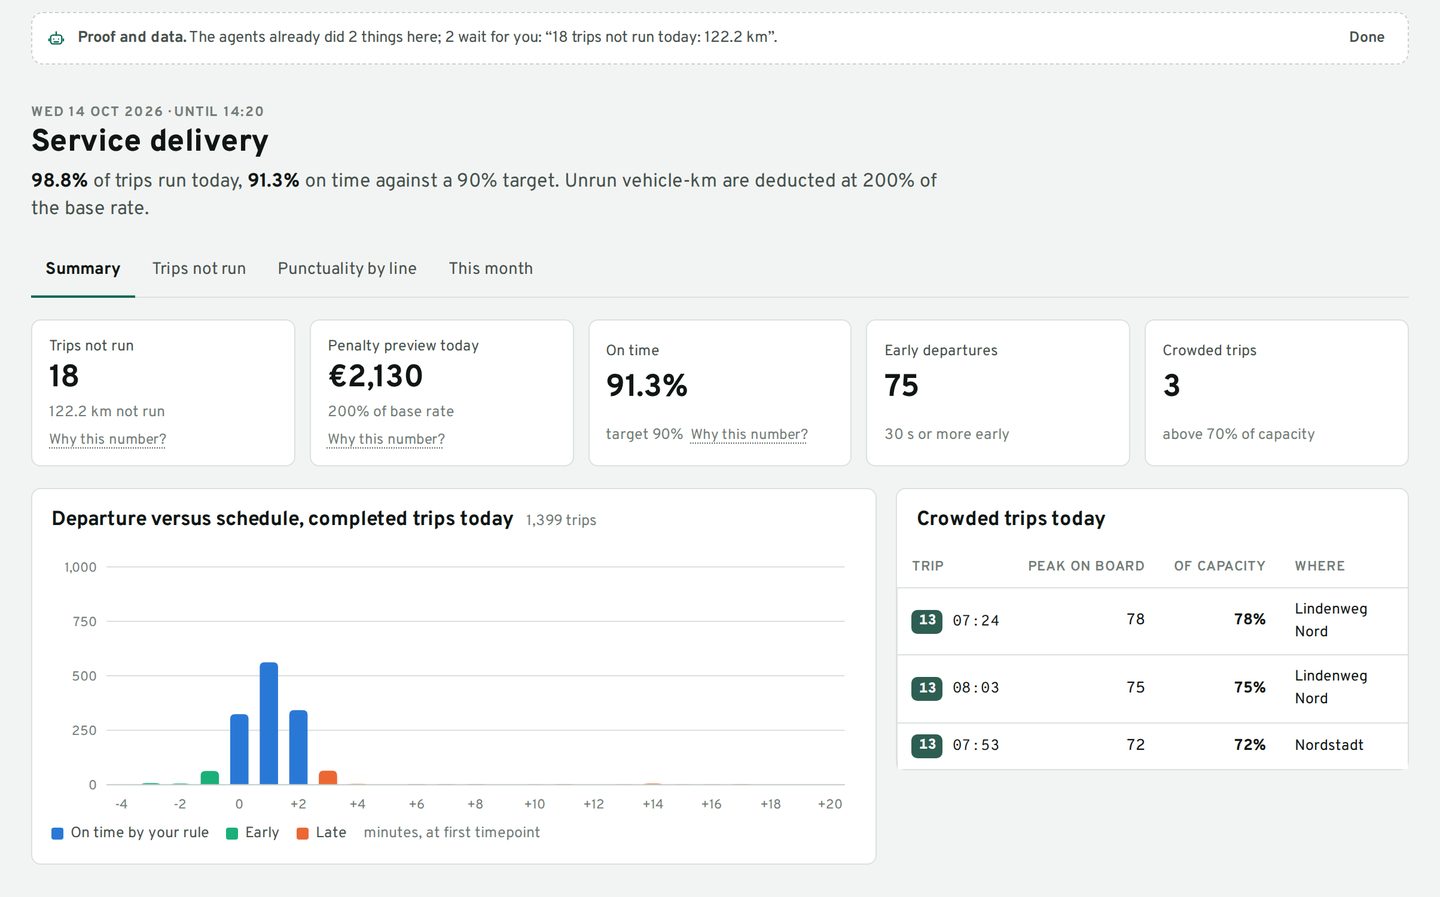The width and height of the screenshot is (1440, 897).
Task: Click the Early departures value 75
Action: click(902, 386)
